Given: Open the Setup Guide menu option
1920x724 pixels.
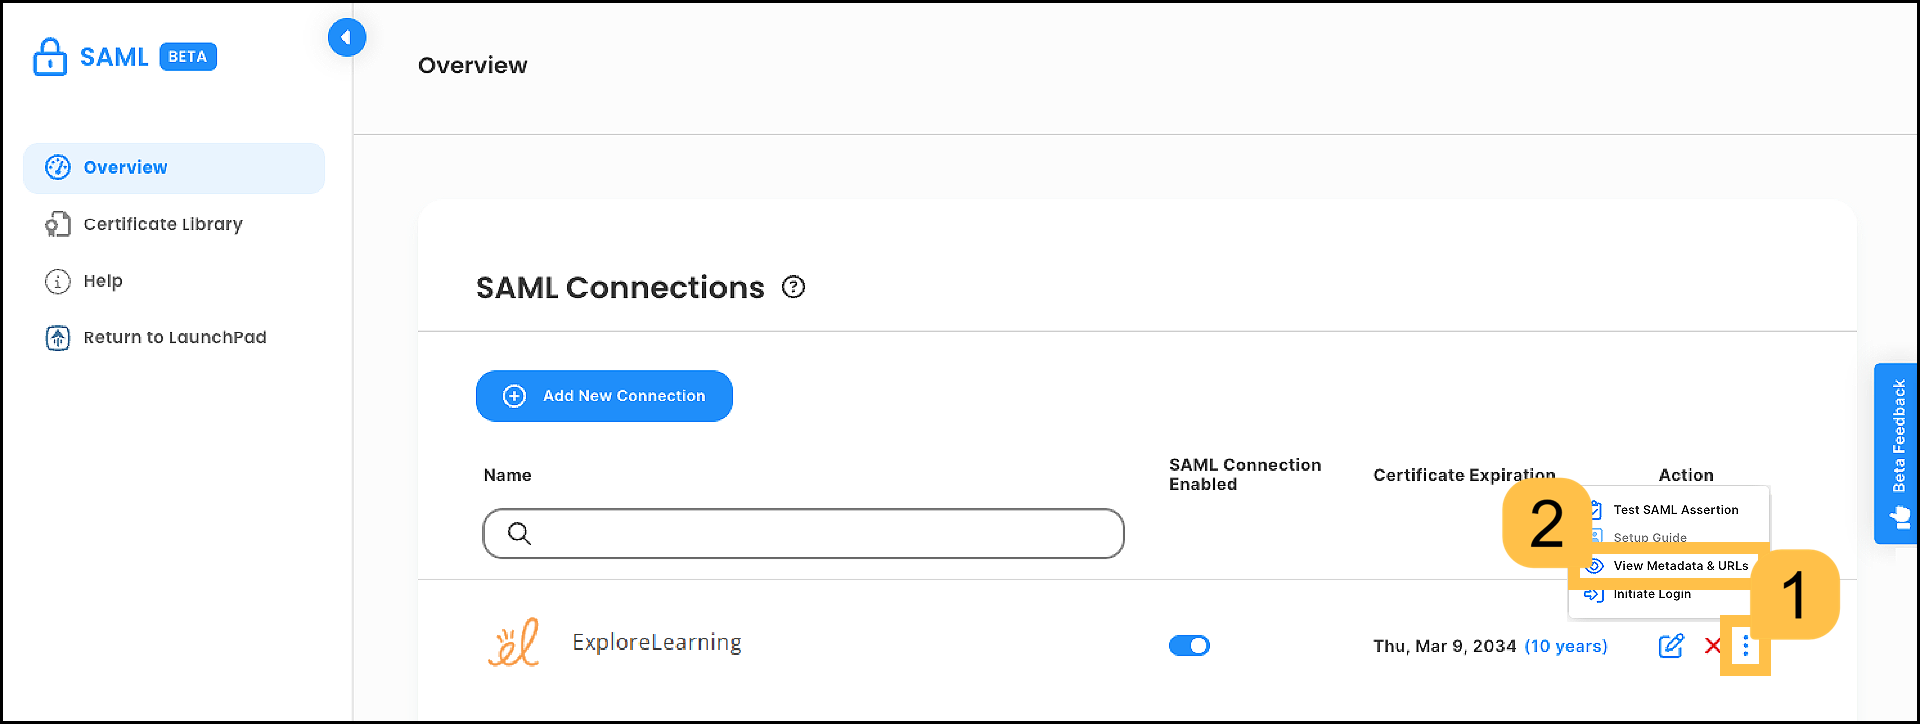Looking at the screenshot, I should click(1649, 537).
